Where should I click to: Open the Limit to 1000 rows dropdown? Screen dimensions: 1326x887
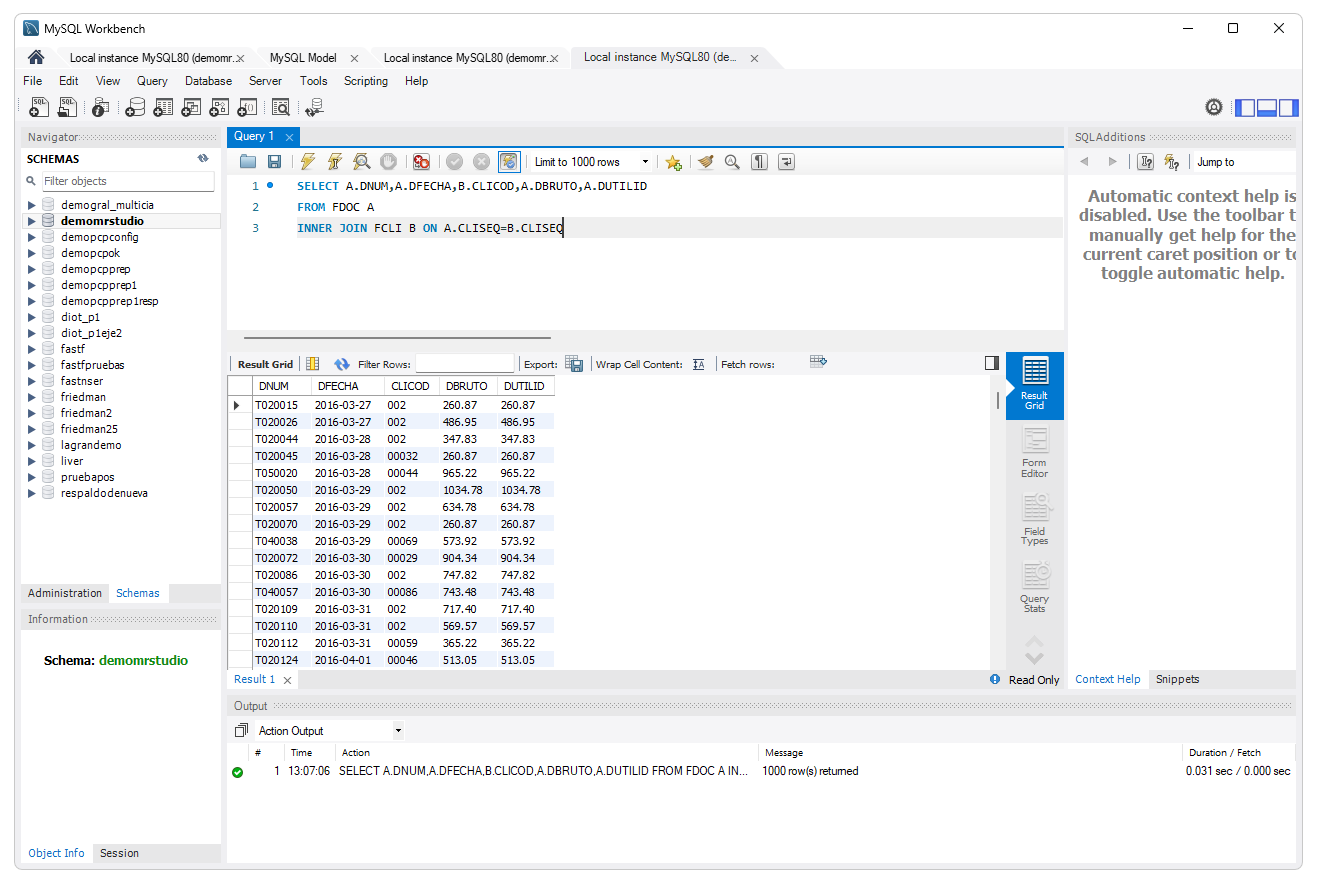click(591, 162)
